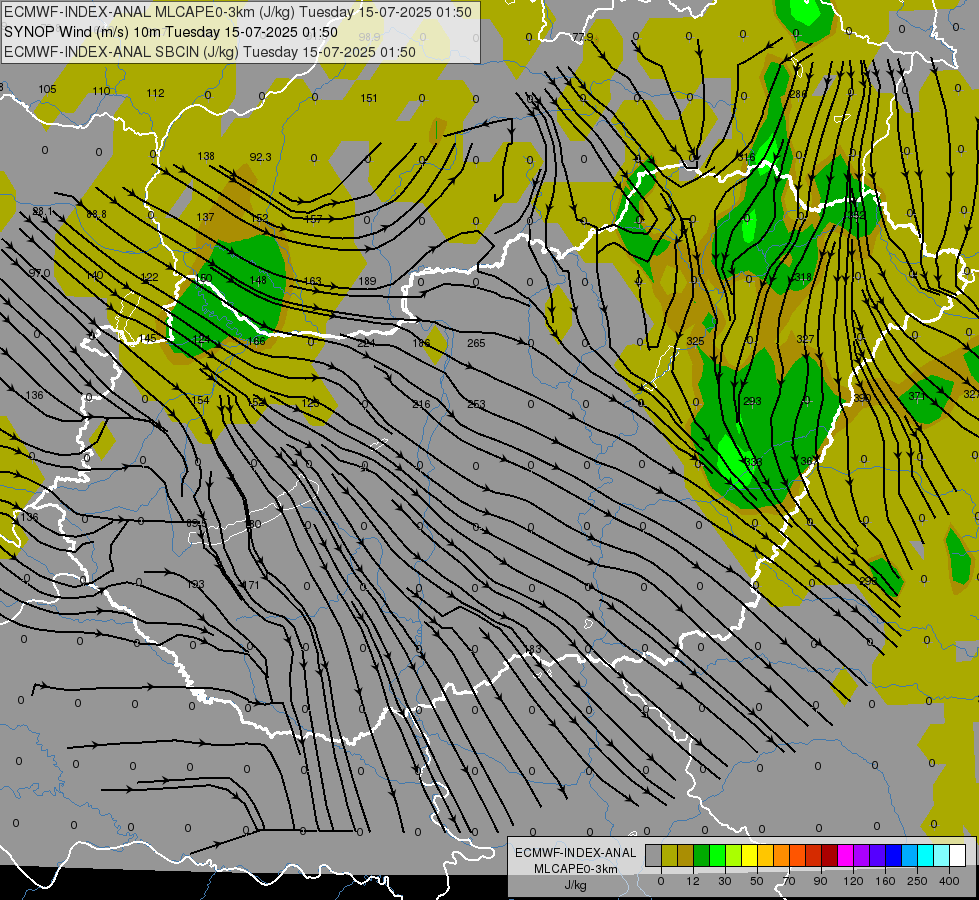Click the legend unit J/kg
The image size is (979, 900).
[576, 885]
